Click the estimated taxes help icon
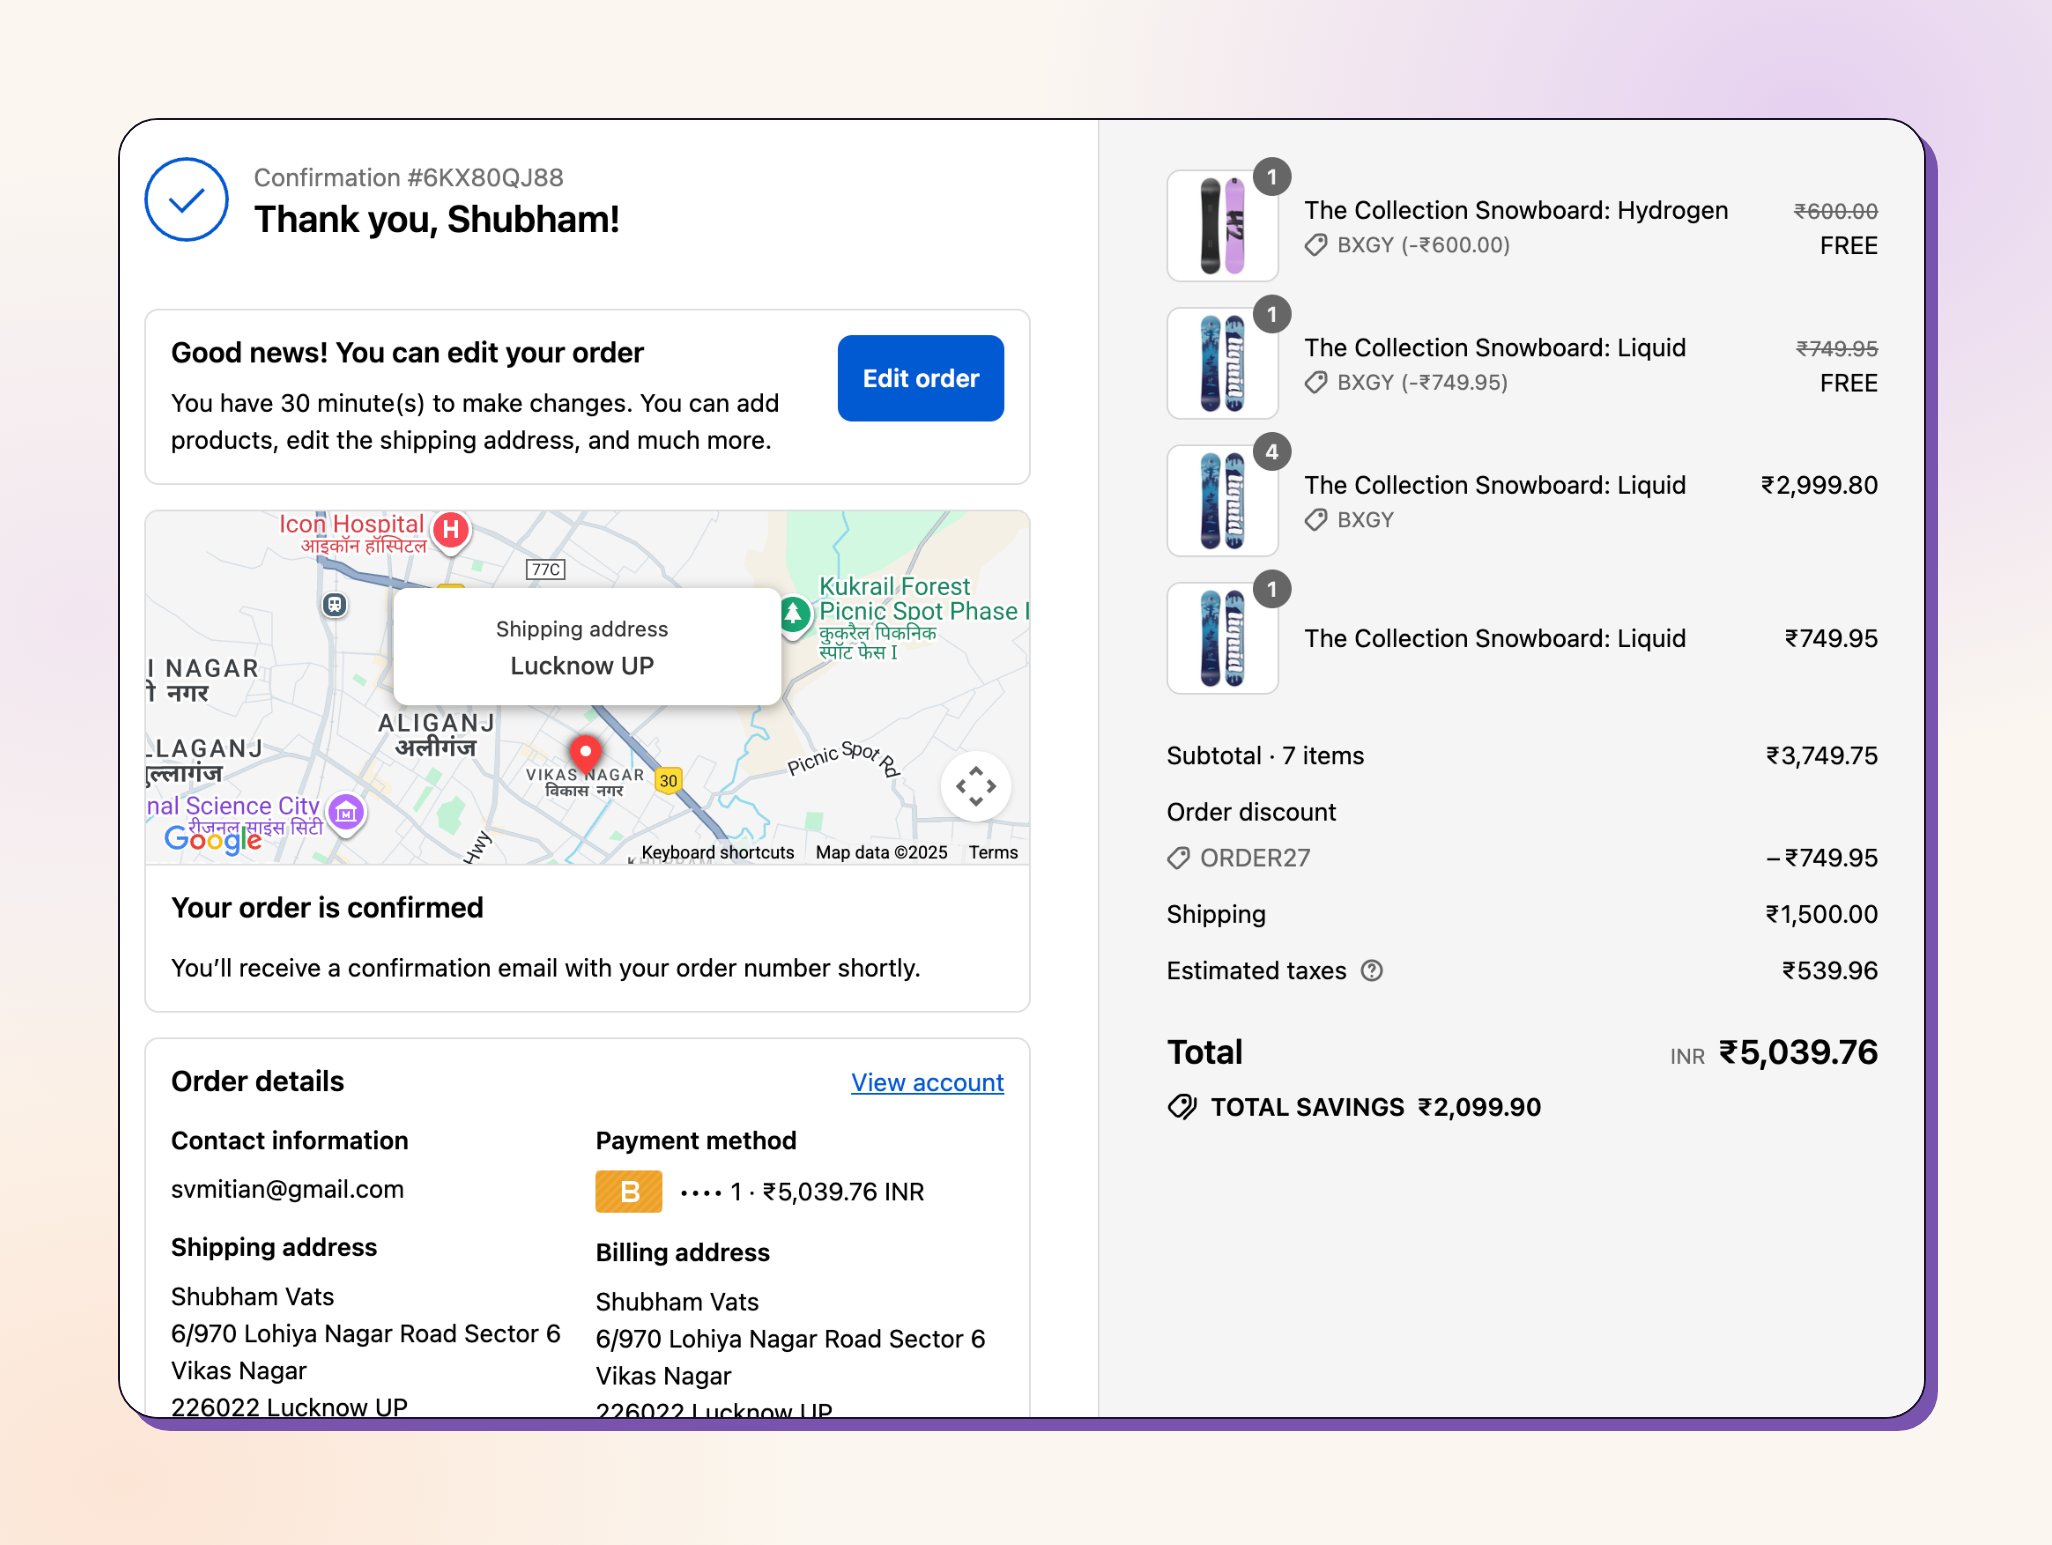Image resolution: width=2052 pixels, height=1545 pixels. coord(1372,970)
